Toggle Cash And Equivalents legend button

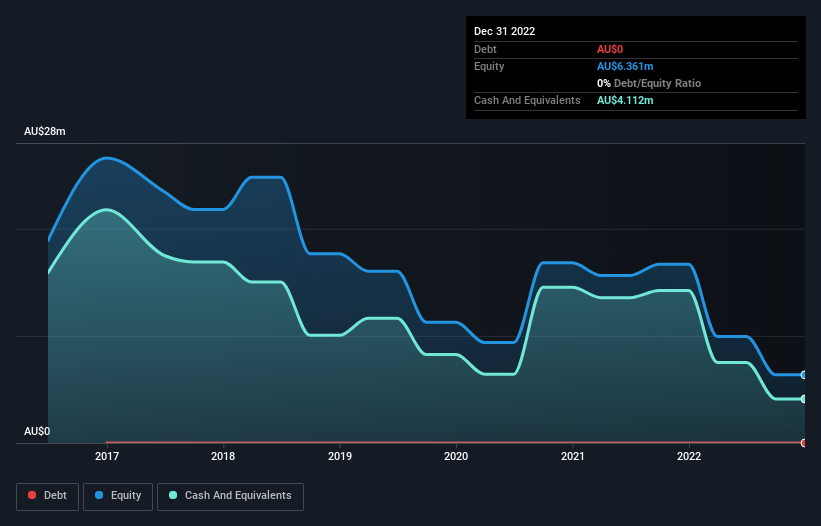(230, 496)
